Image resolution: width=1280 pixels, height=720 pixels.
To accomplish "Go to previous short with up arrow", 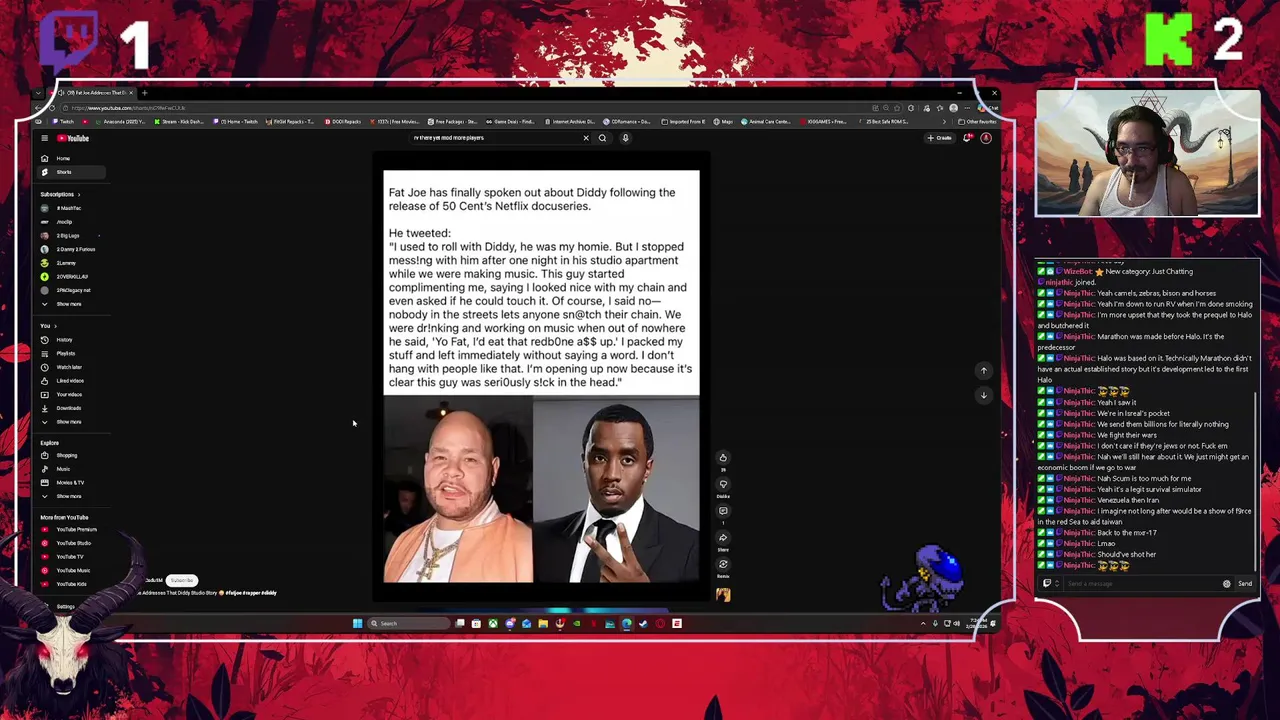I will (983, 371).
